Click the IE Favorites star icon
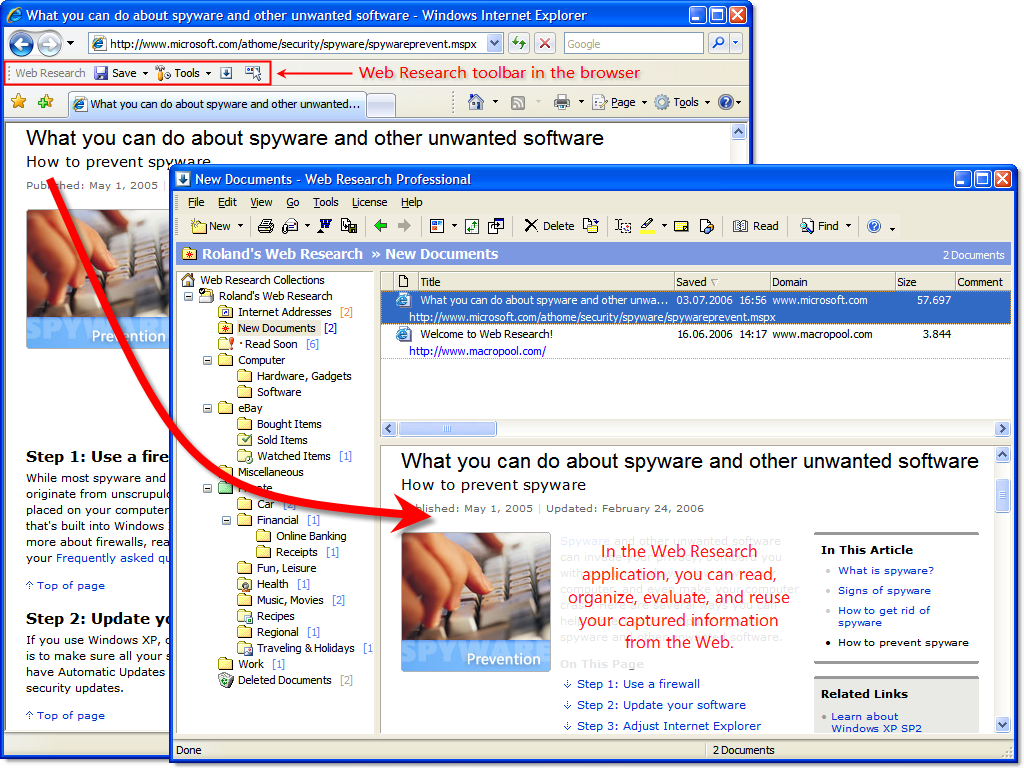Image resolution: width=1024 pixels, height=768 pixels. [18, 102]
